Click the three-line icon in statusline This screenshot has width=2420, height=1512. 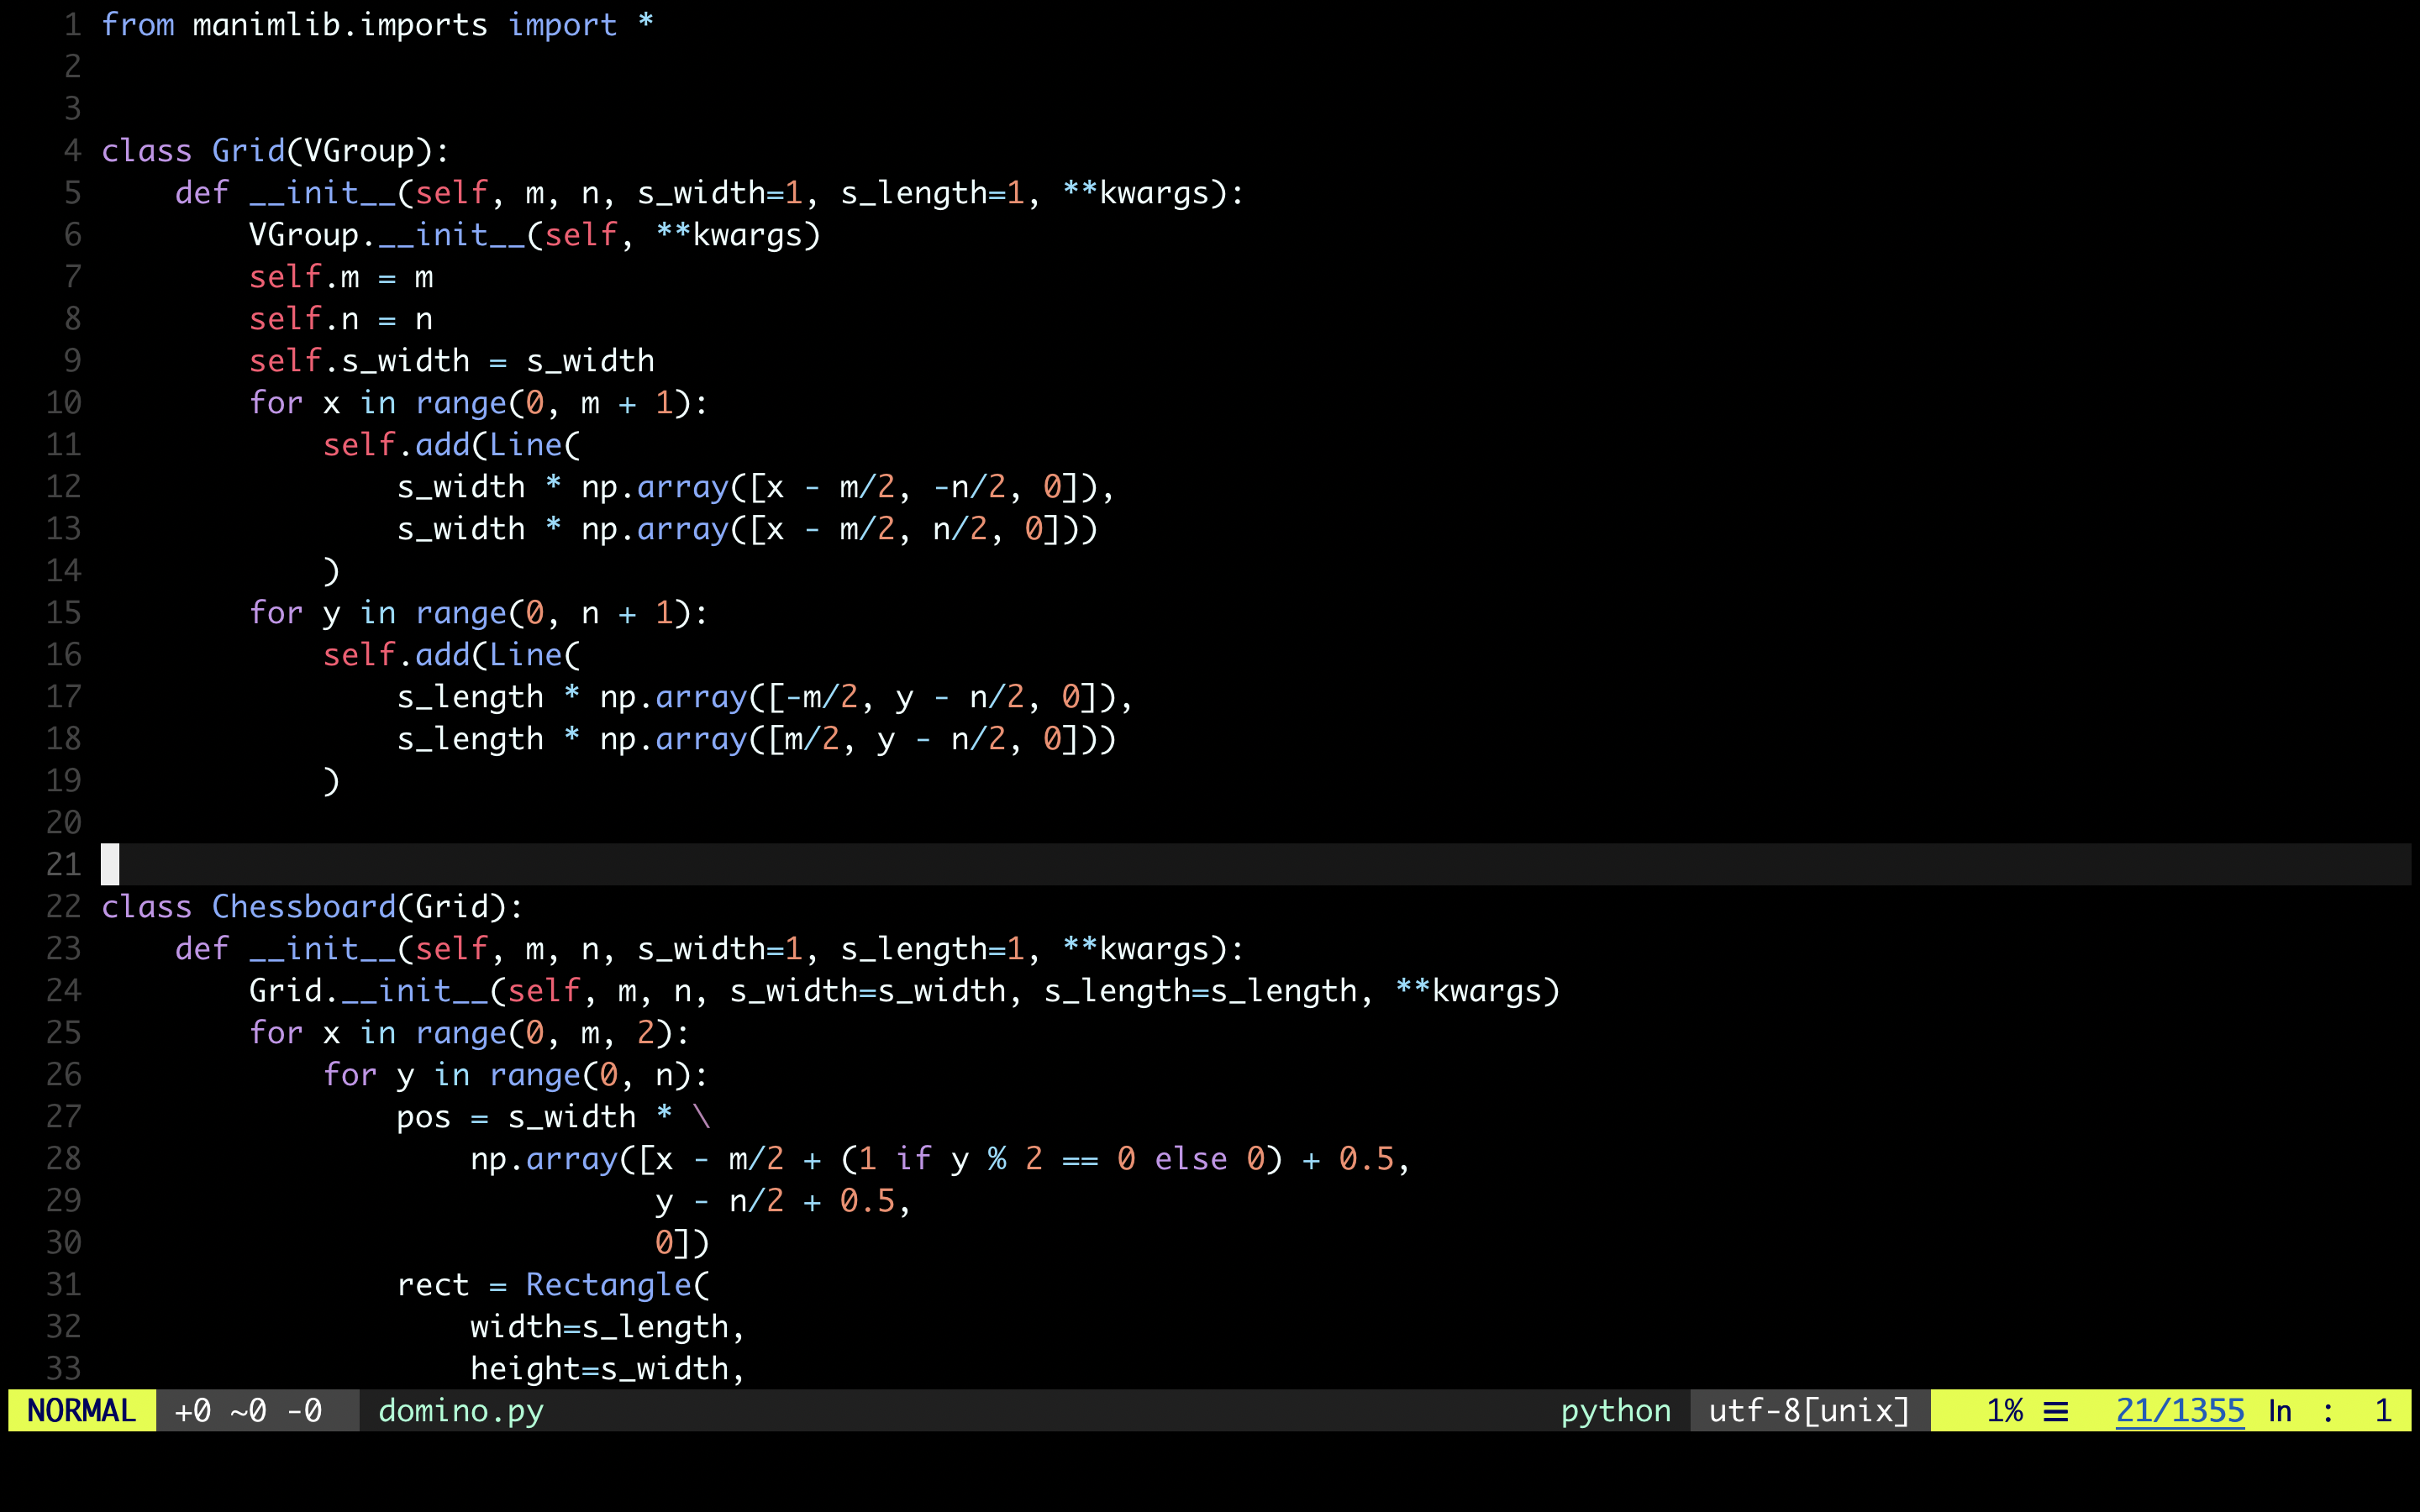(x=2055, y=1411)
